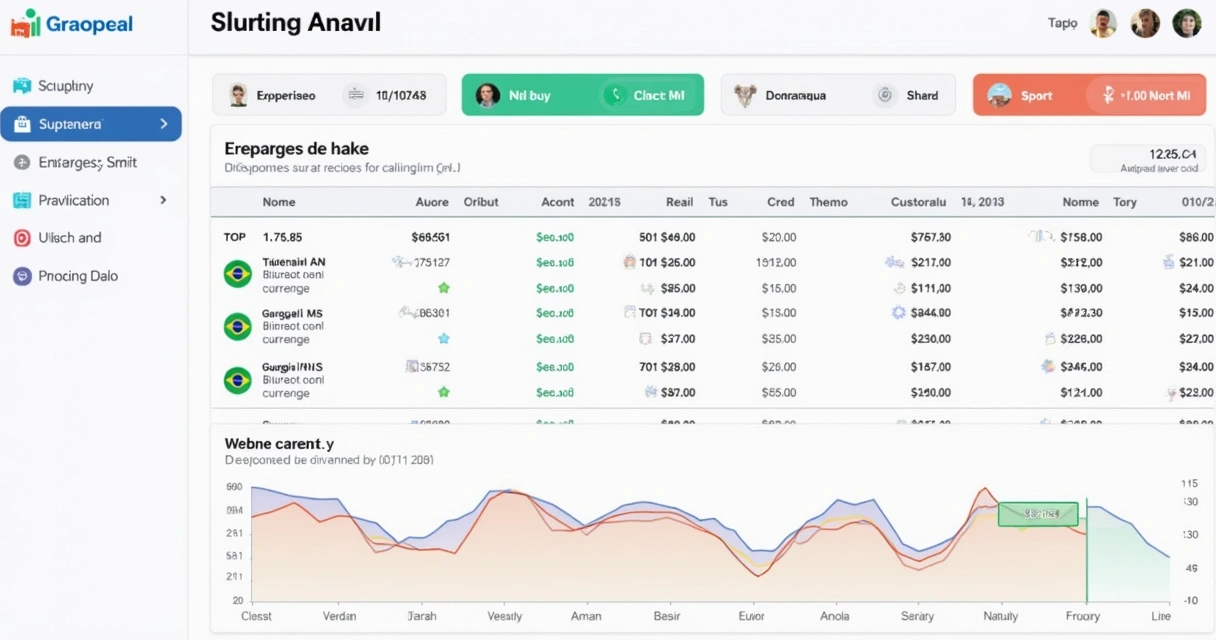Click blue star in Gargpeil MS row

point(444,339)
